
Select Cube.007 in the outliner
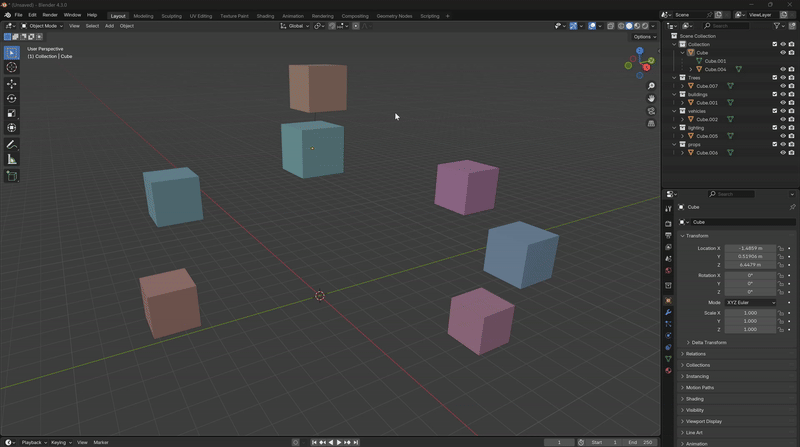tap(707, 86)
